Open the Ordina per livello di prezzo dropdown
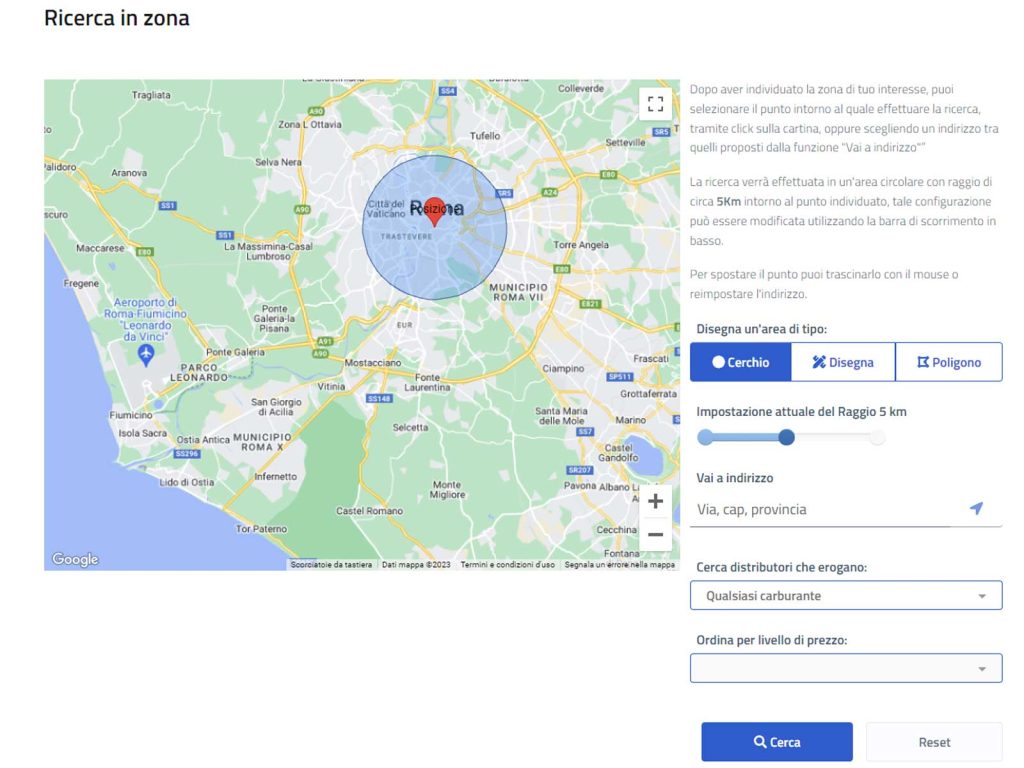 pos(846,668)
